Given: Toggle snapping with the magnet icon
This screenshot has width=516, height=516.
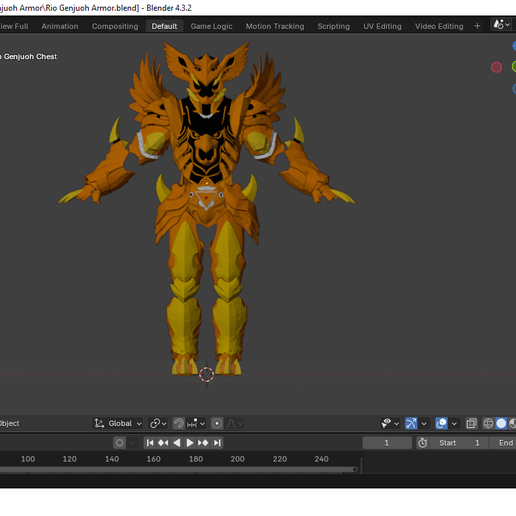Looking at the screenshot, I should tap(179, 423).
